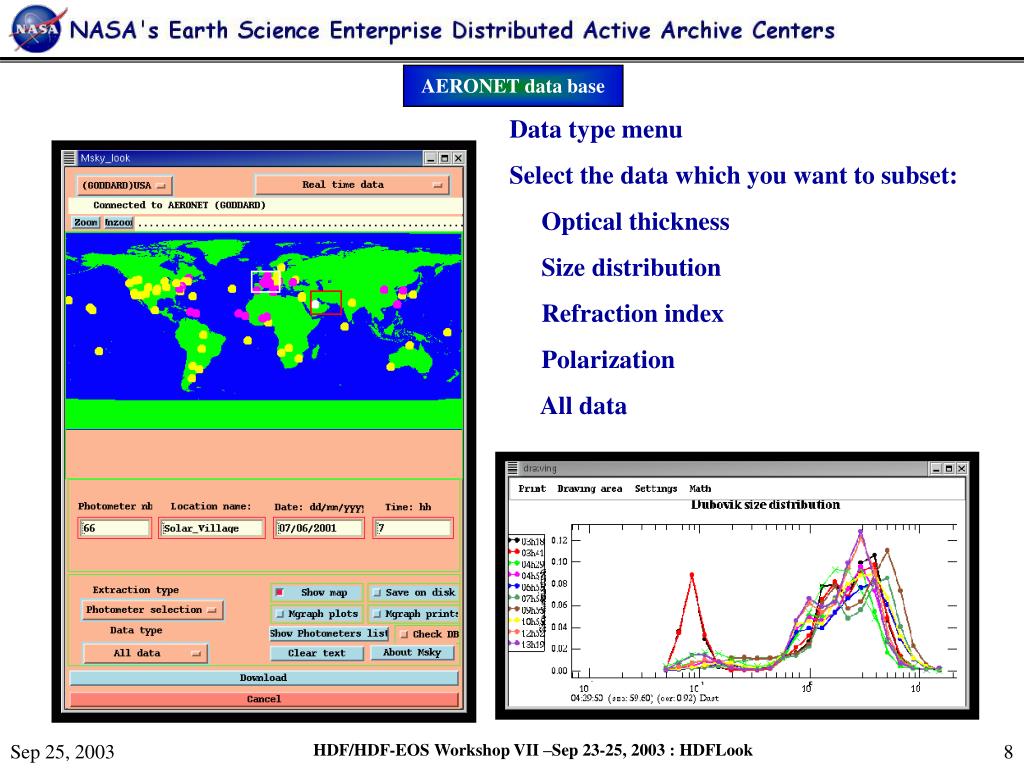This screenshot has width=1024, height=768.
Task: Enable the Mgraph prints checkbox
Action: 377,614
